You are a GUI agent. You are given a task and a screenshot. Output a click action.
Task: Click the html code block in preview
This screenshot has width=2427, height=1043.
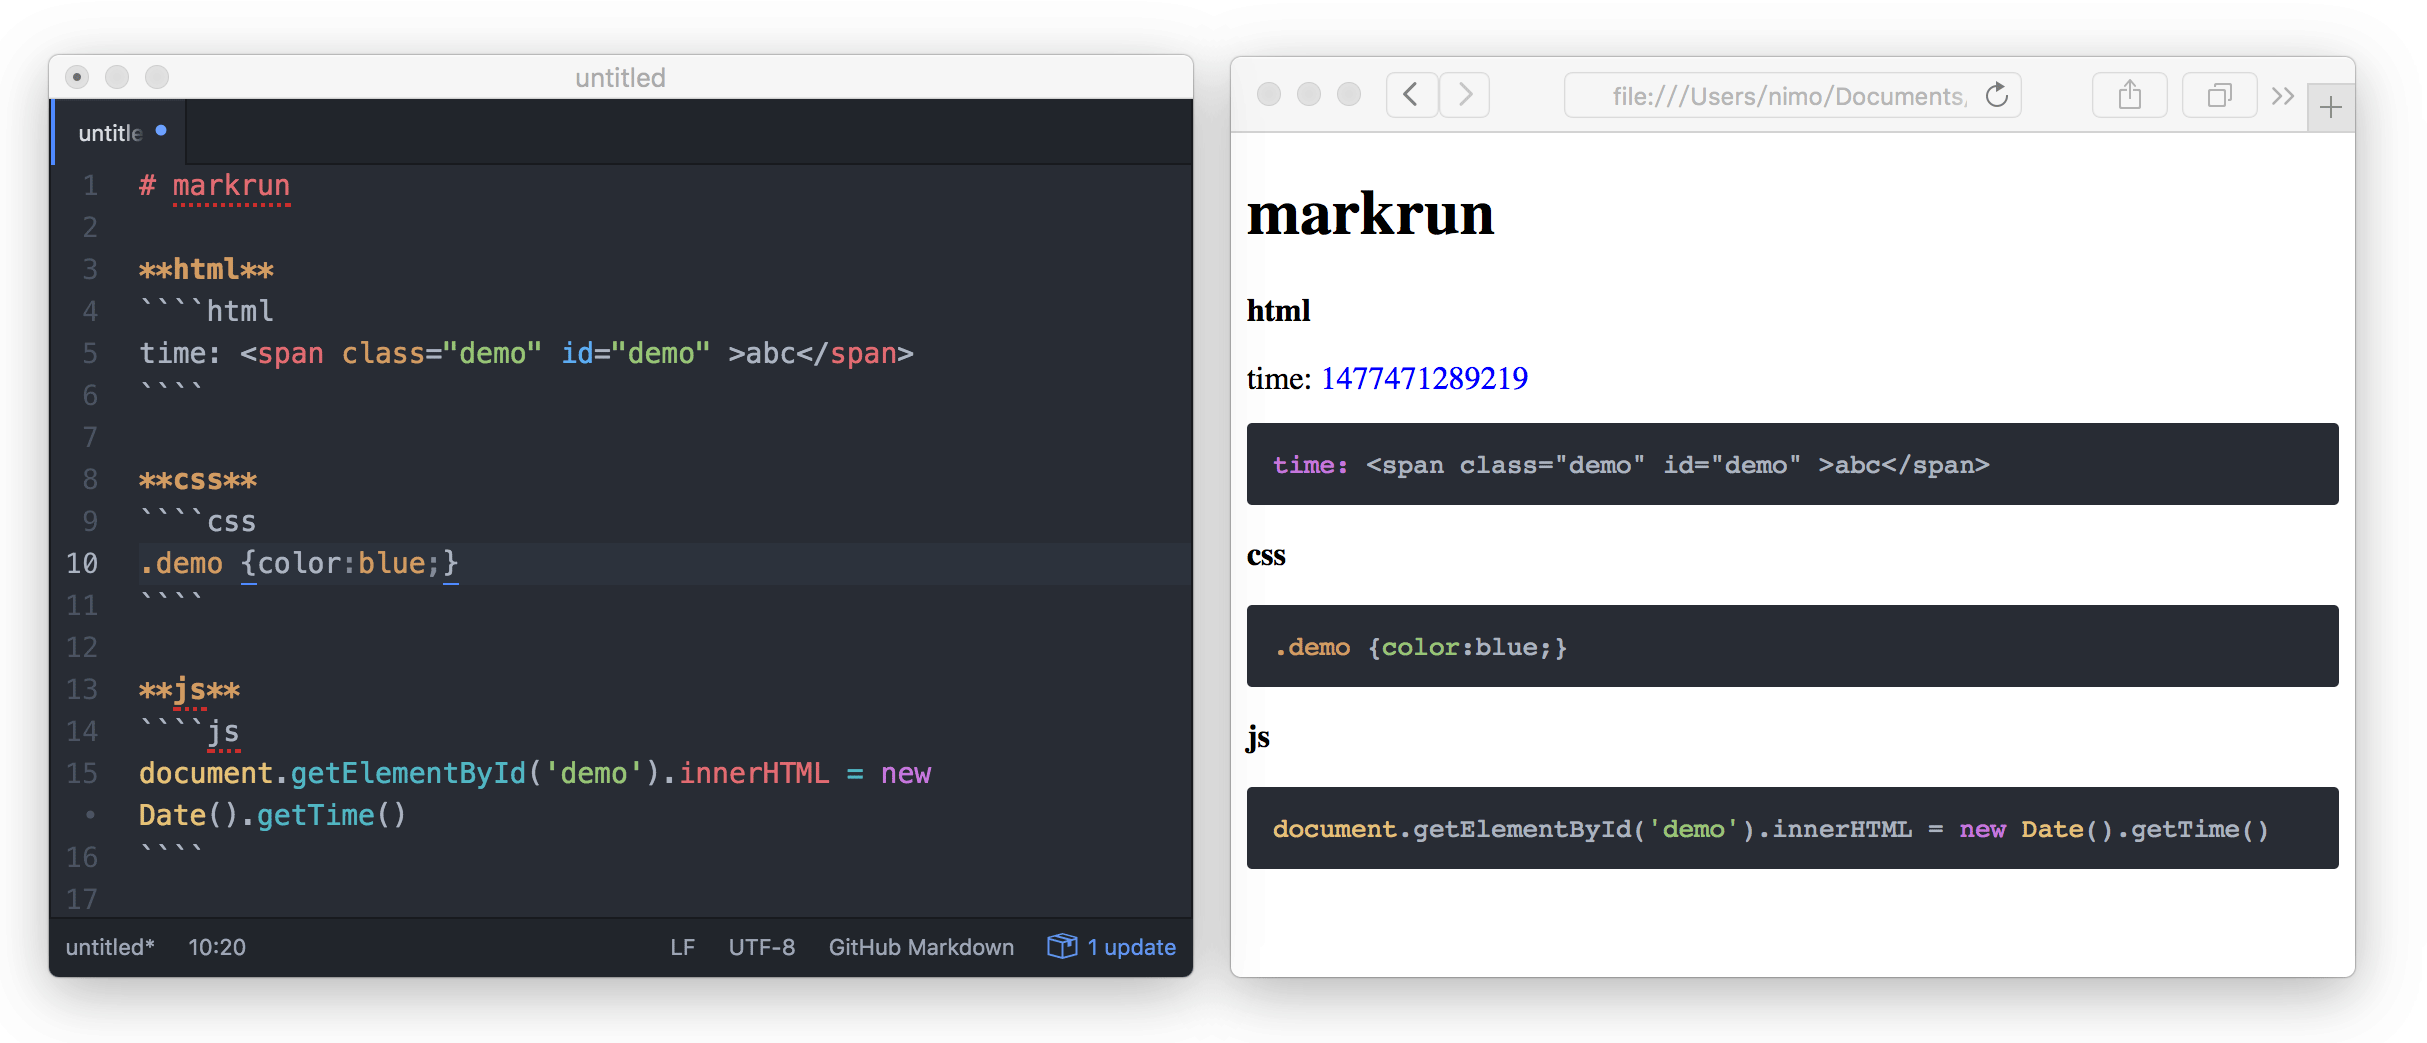[1792, 464]
